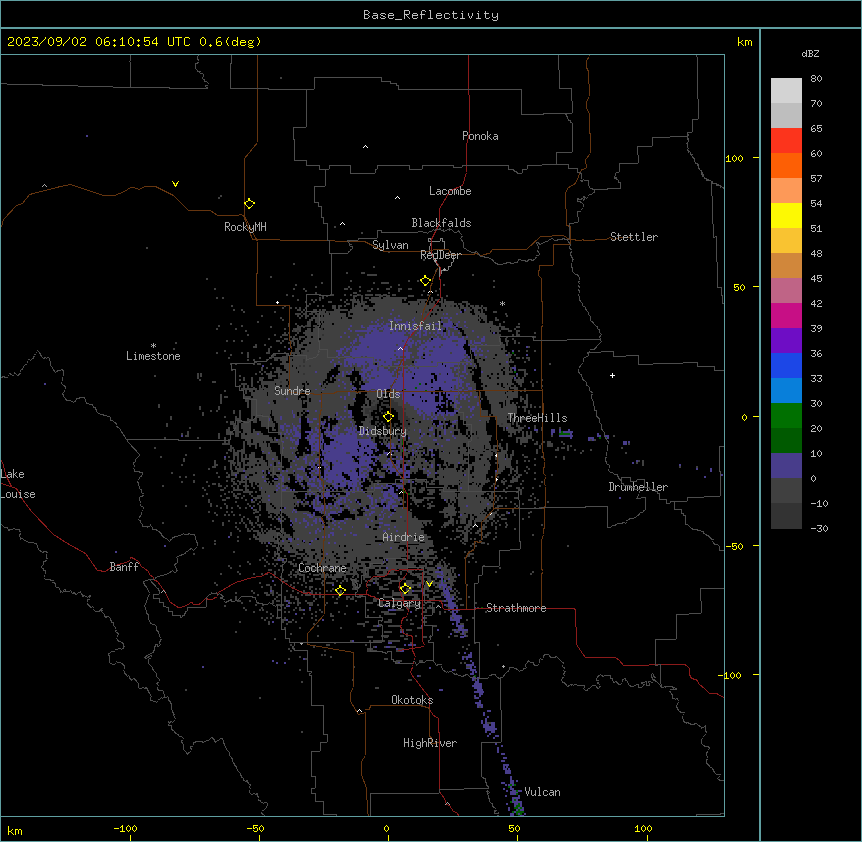Click the slate-purple 10 dBZ legend color

pyautogui.click(x=786, y=466)
